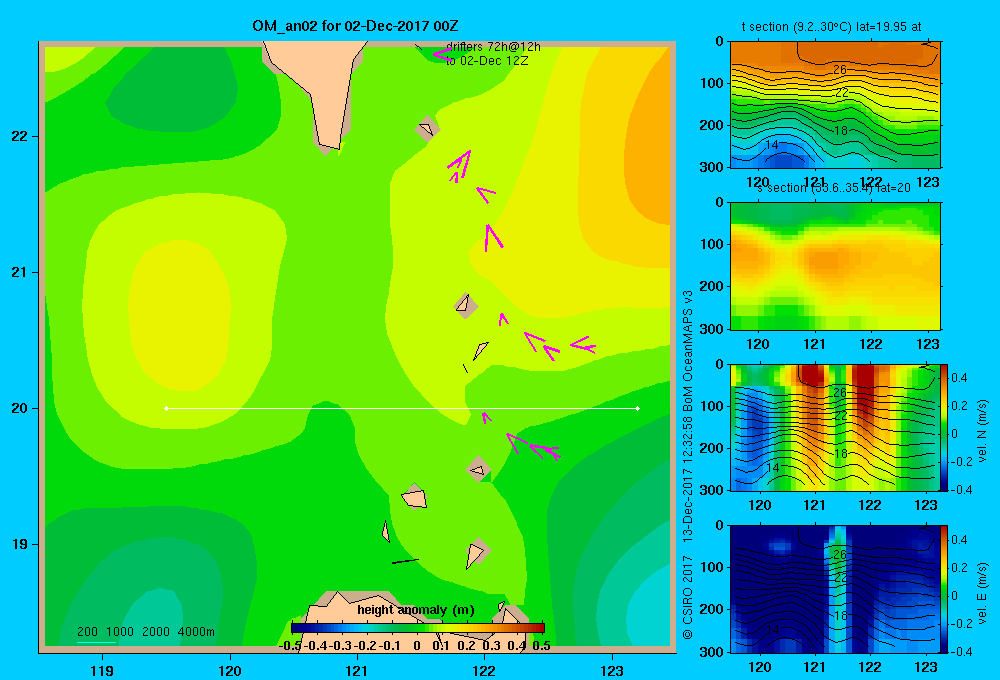Click the latitude 19 label on main map
Screen dimensions: 1000x680
20,544
